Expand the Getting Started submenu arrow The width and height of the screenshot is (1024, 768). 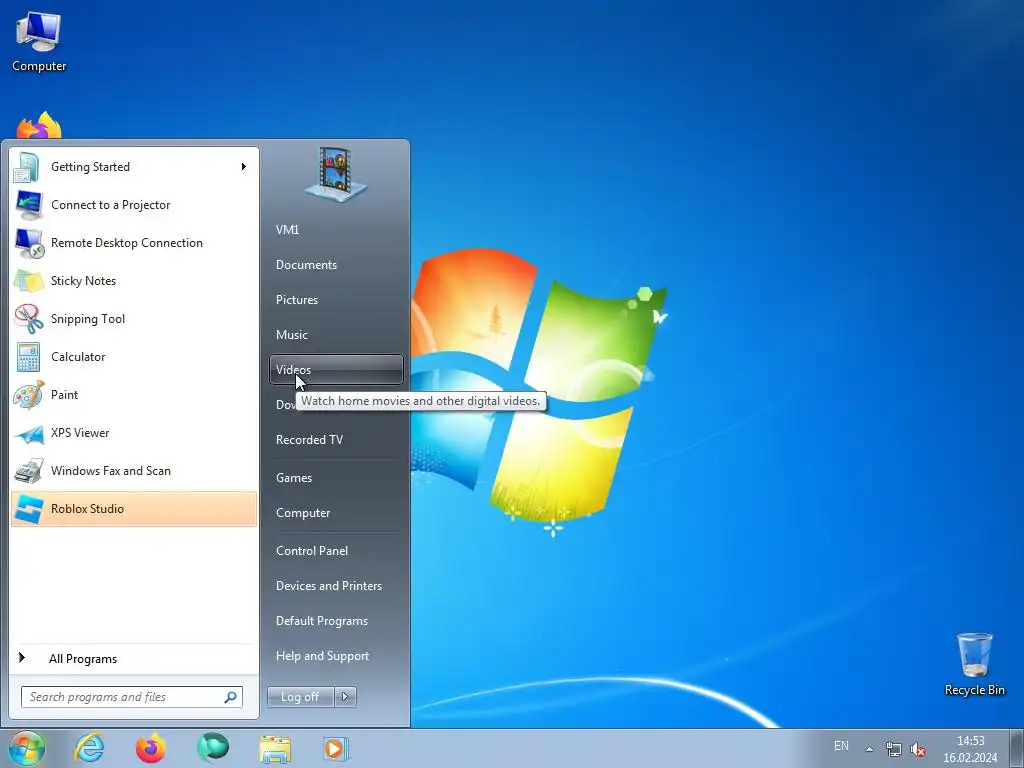(244, 167)
